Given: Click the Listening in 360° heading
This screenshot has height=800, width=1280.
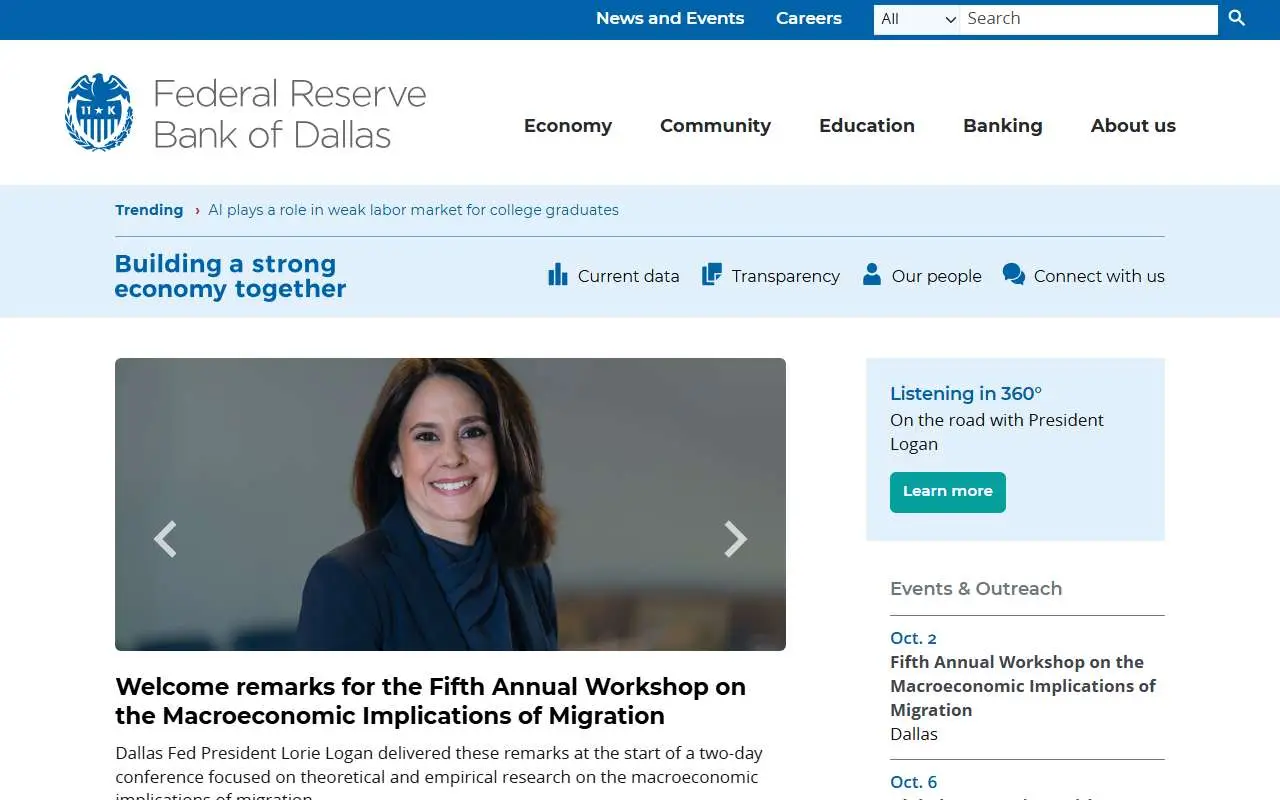Looking at the screenshot, I should point(966,394).
